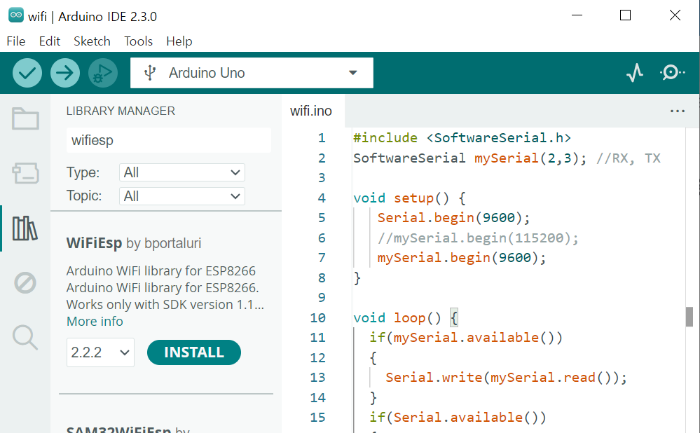Click the void loop() code line
The height and width of the screenshot is (433, 700).
pos(405,318)
